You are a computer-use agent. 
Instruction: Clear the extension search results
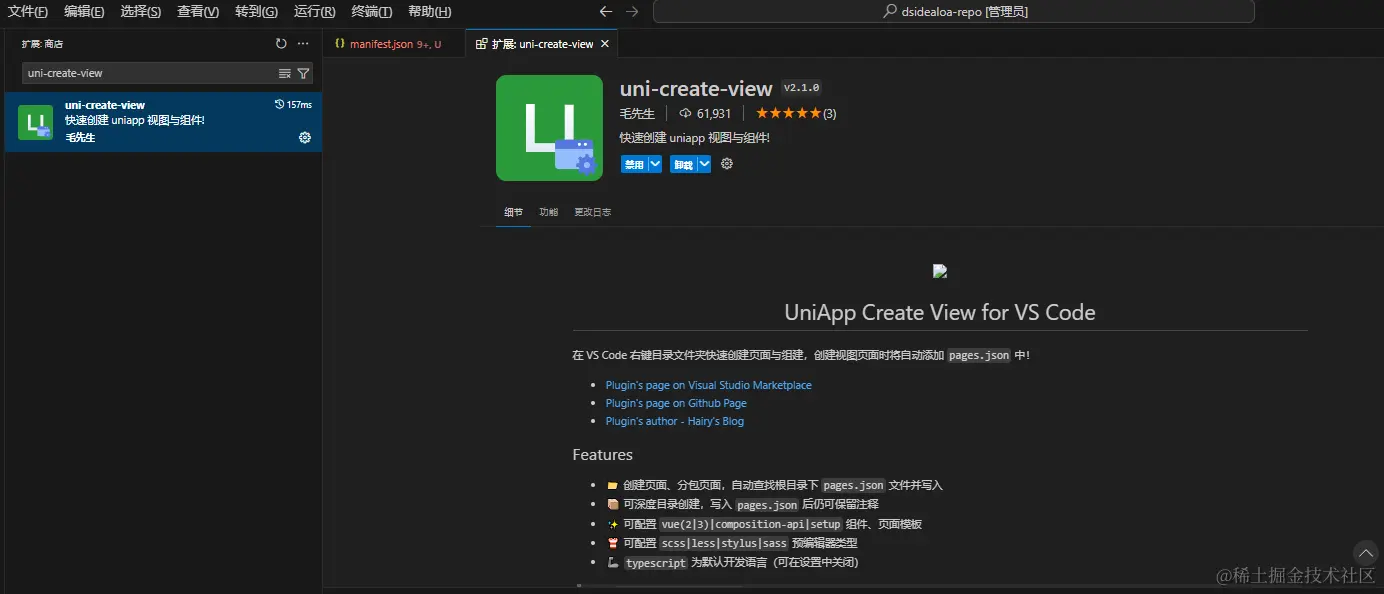tap(285, 73)
